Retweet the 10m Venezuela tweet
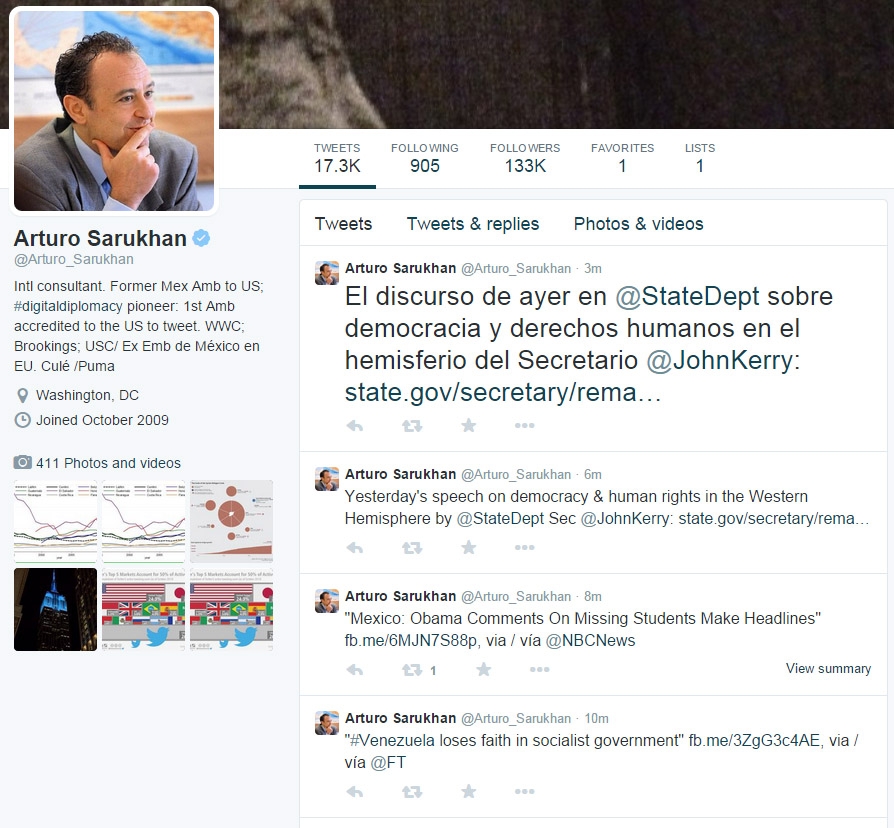Screen dimensions: 894x828 point(412,792)
